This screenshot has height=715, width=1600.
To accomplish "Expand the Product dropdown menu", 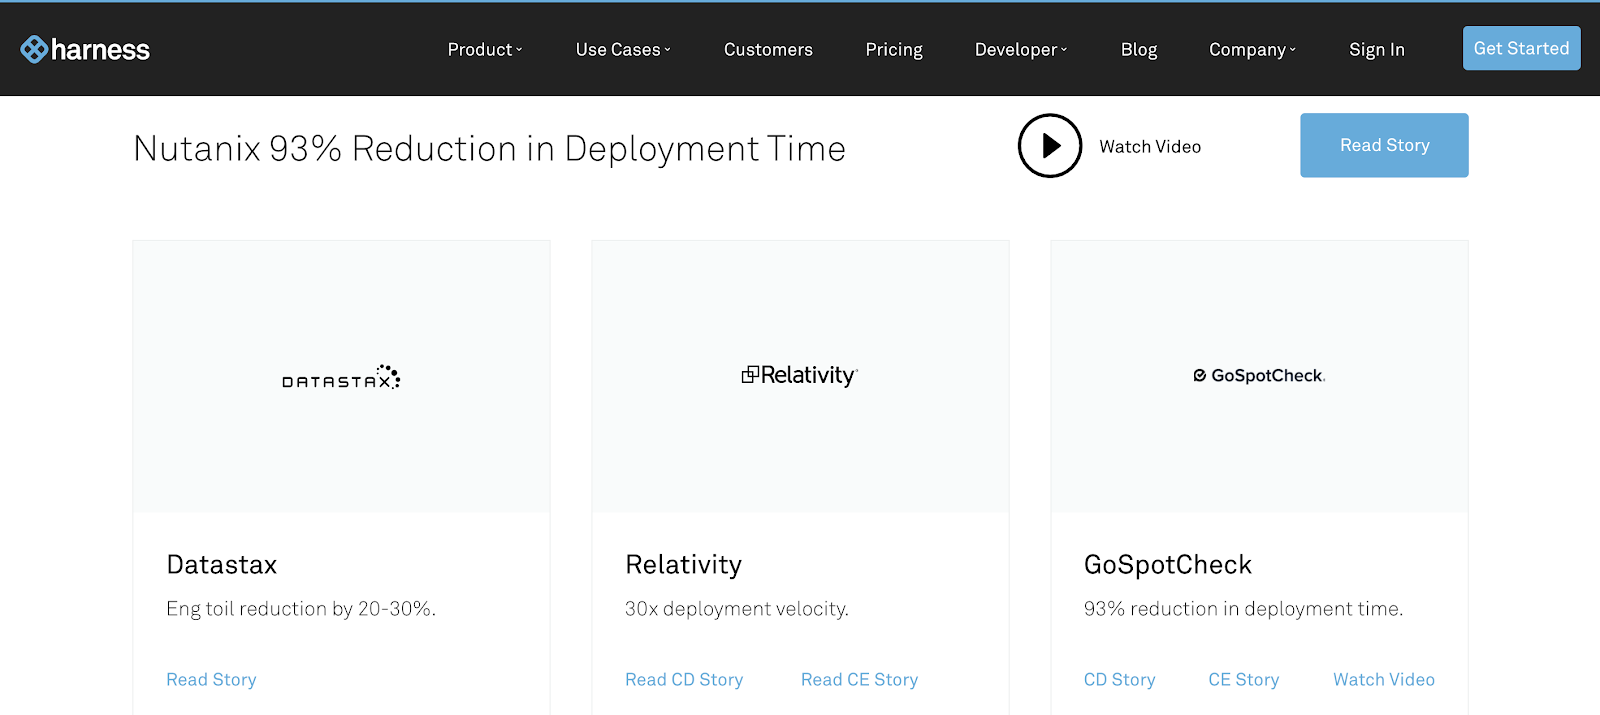I will (x=485, y=49).
